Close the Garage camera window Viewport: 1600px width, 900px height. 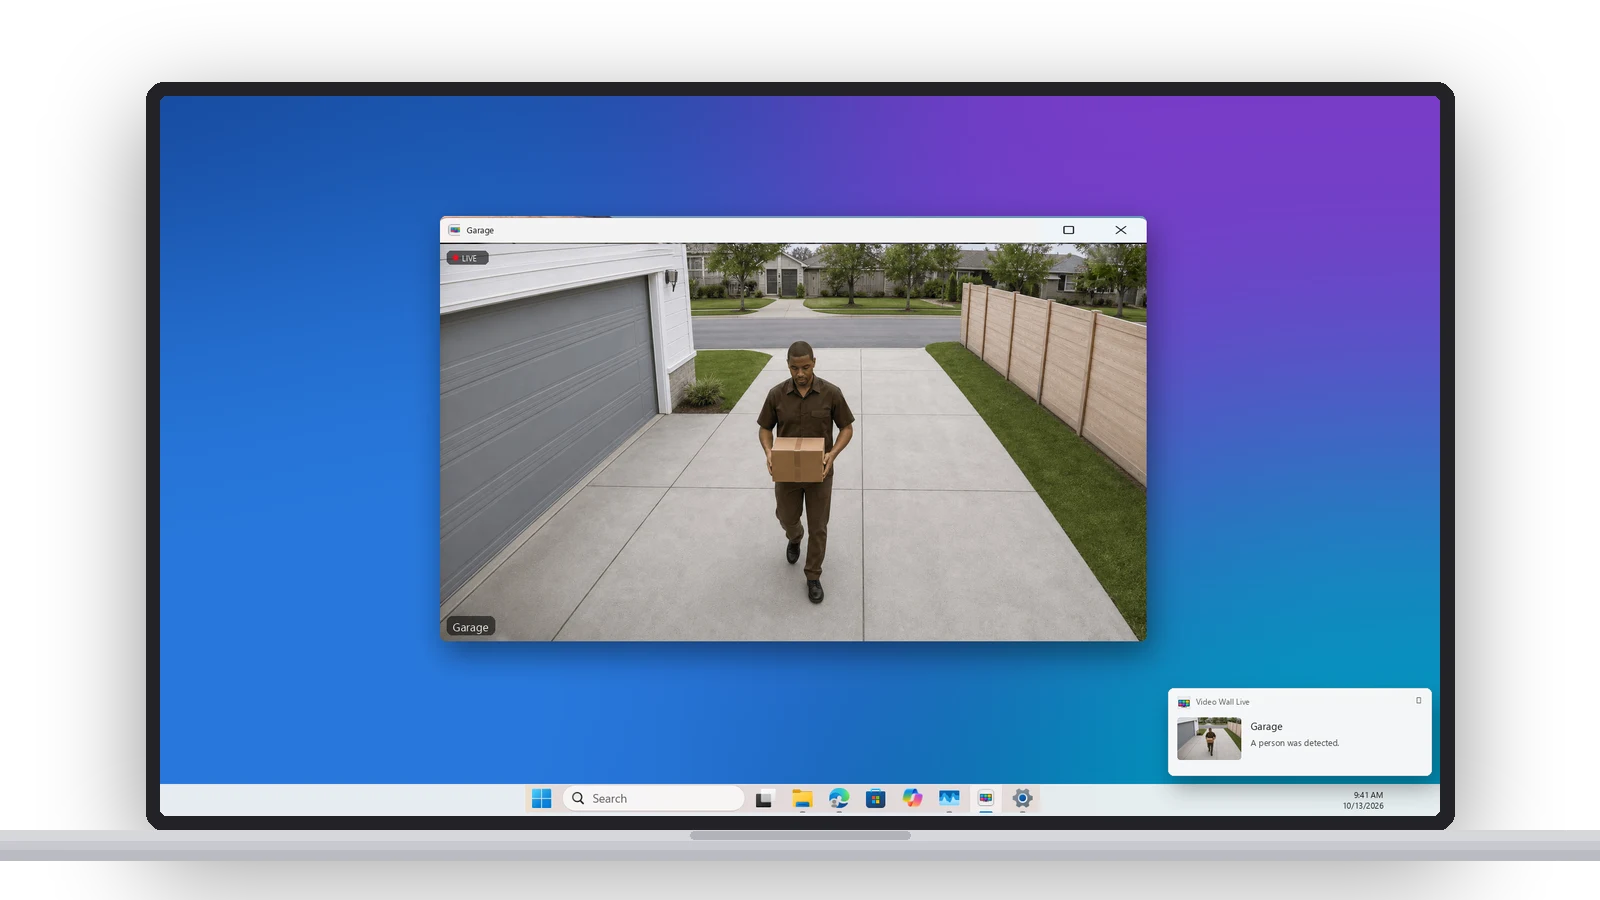point(1121,230)
